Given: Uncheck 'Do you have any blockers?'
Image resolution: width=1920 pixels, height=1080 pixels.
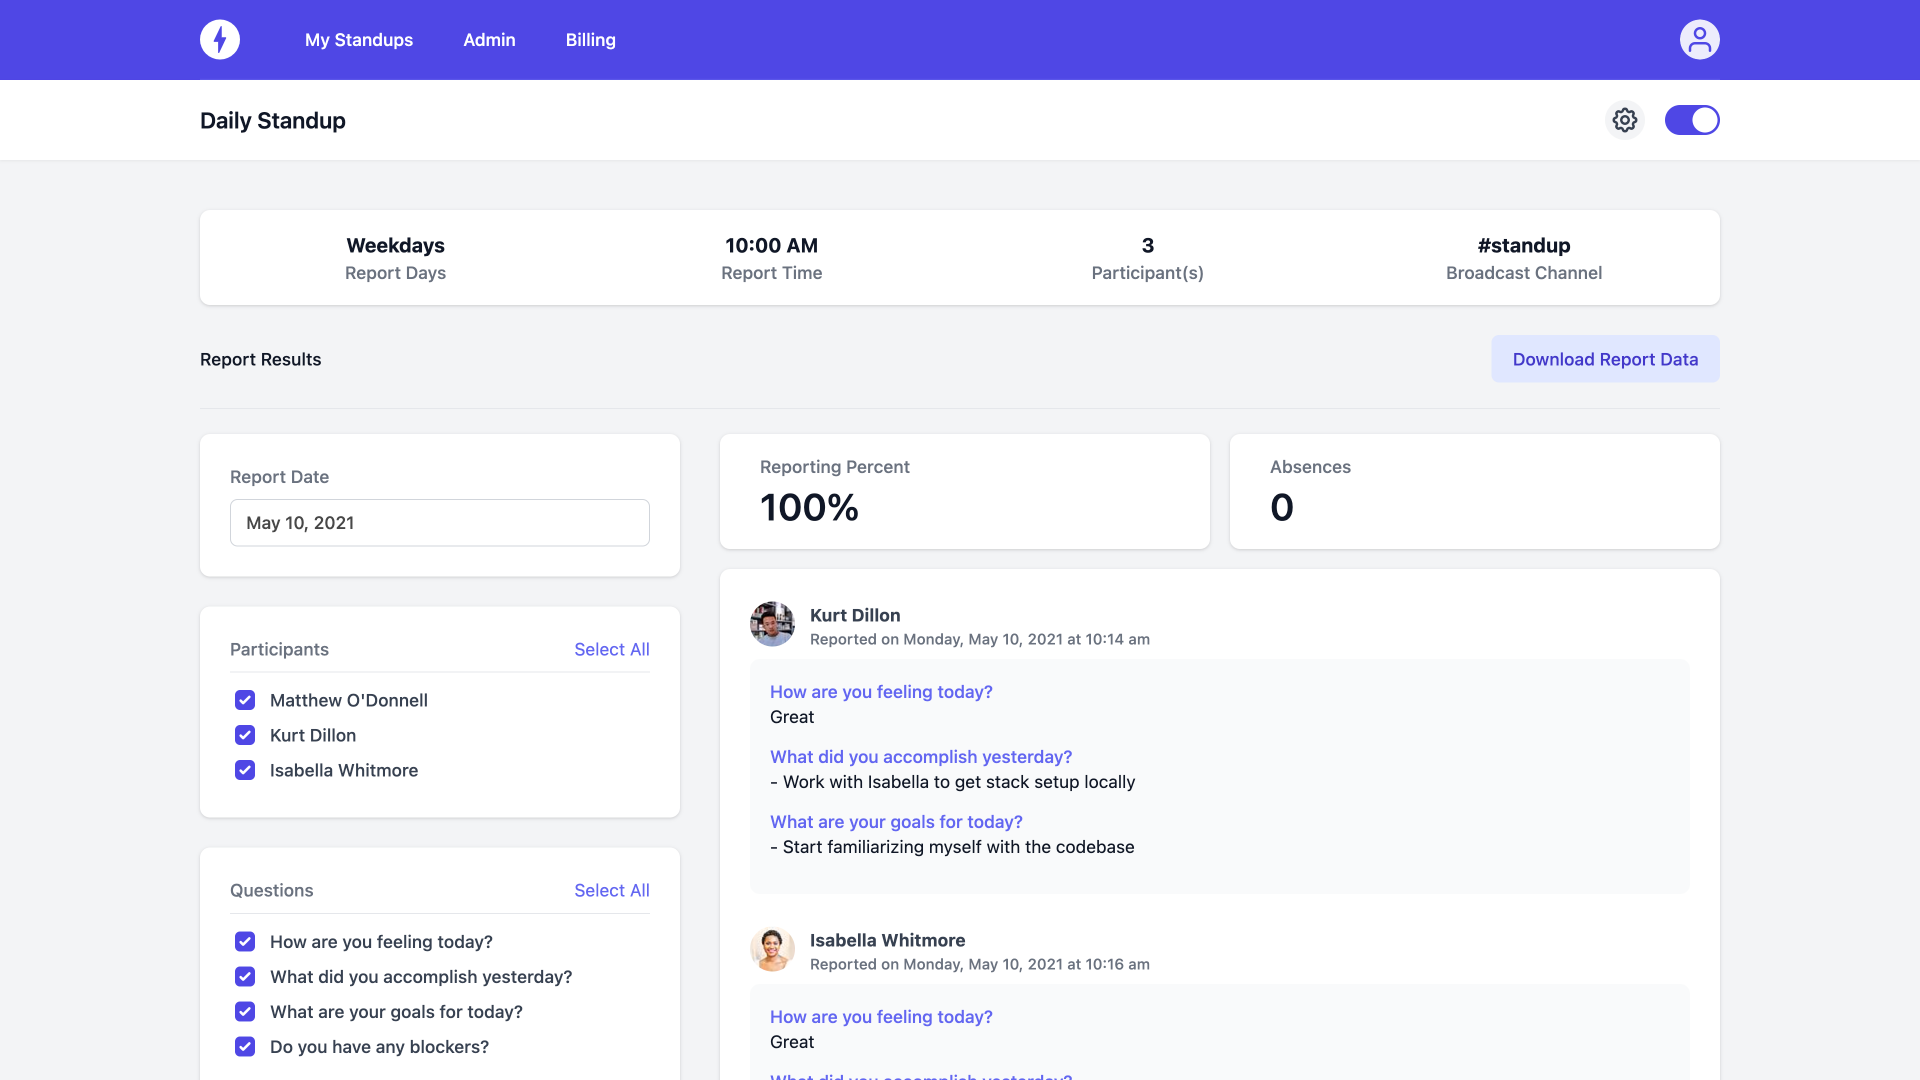Looking at the screenshot, I should click(245, 1046).
